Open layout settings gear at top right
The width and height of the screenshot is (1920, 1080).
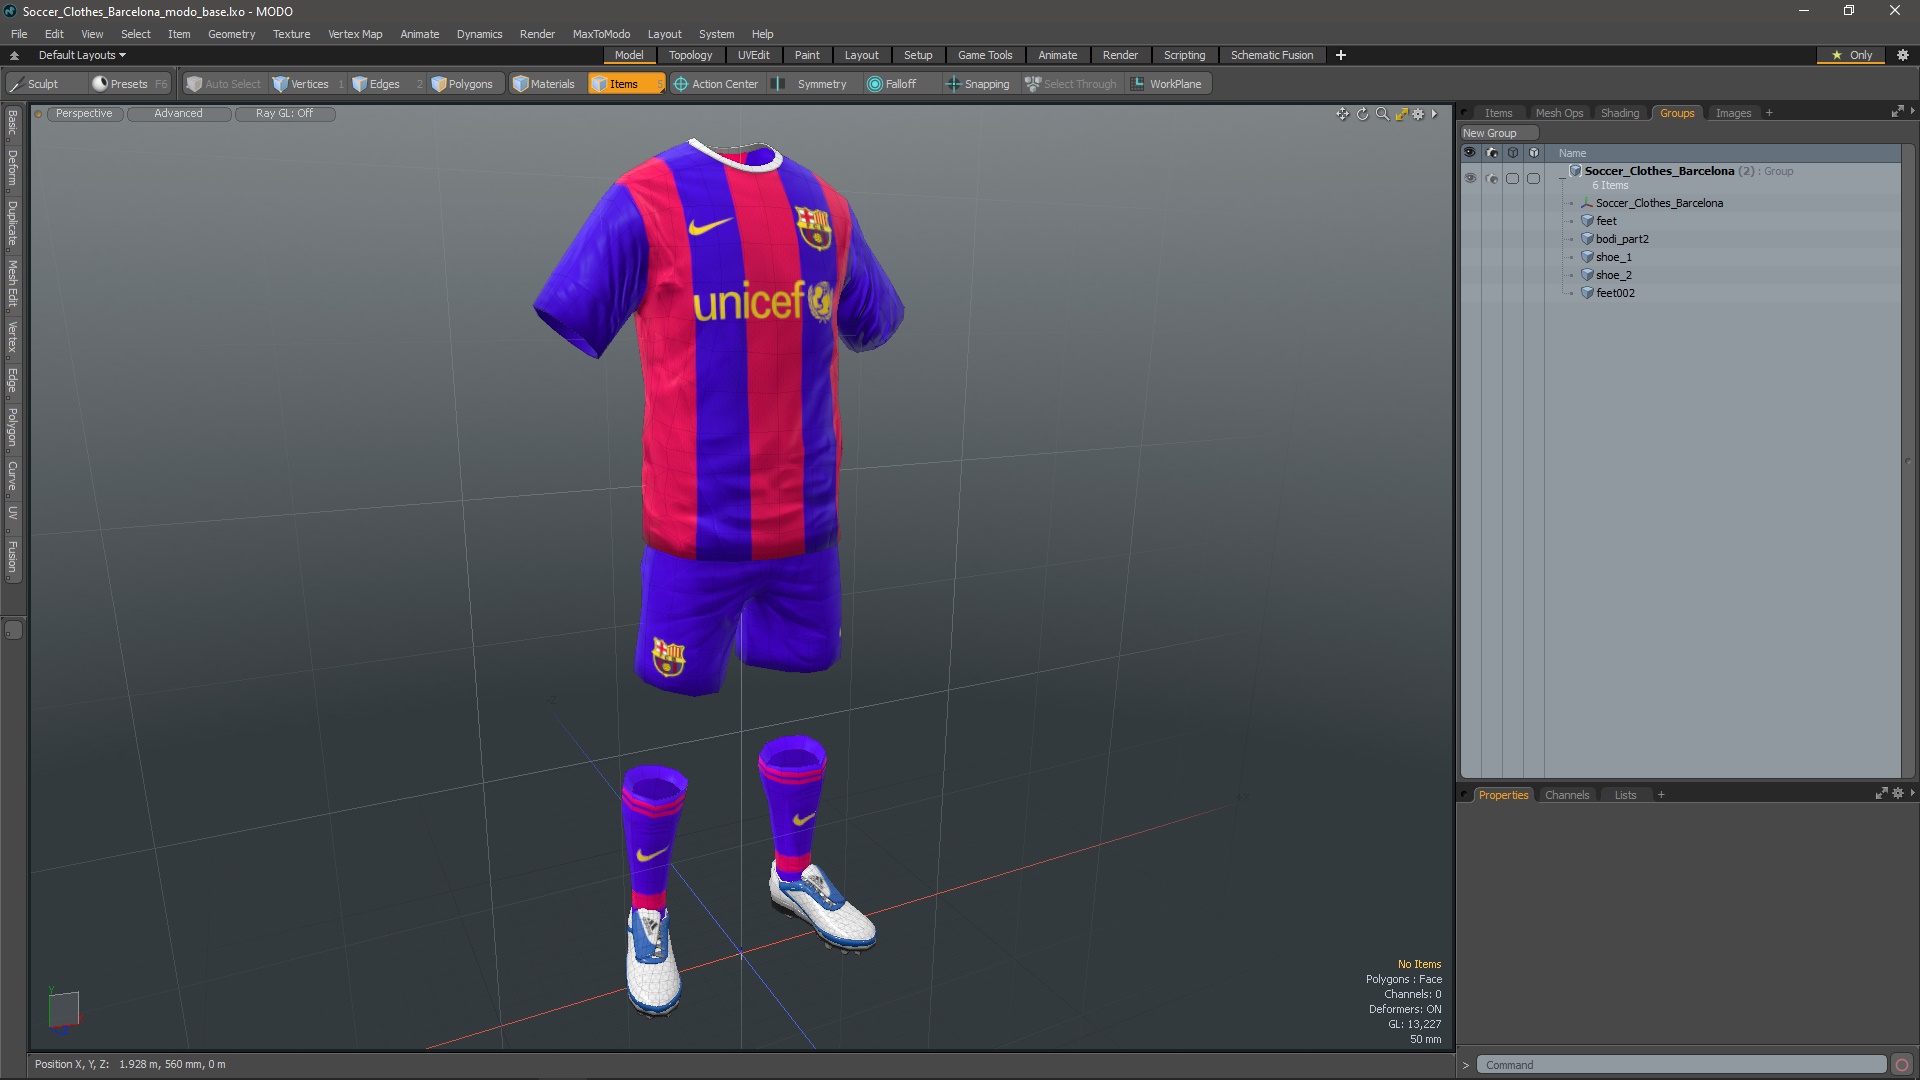(1903, 55)
